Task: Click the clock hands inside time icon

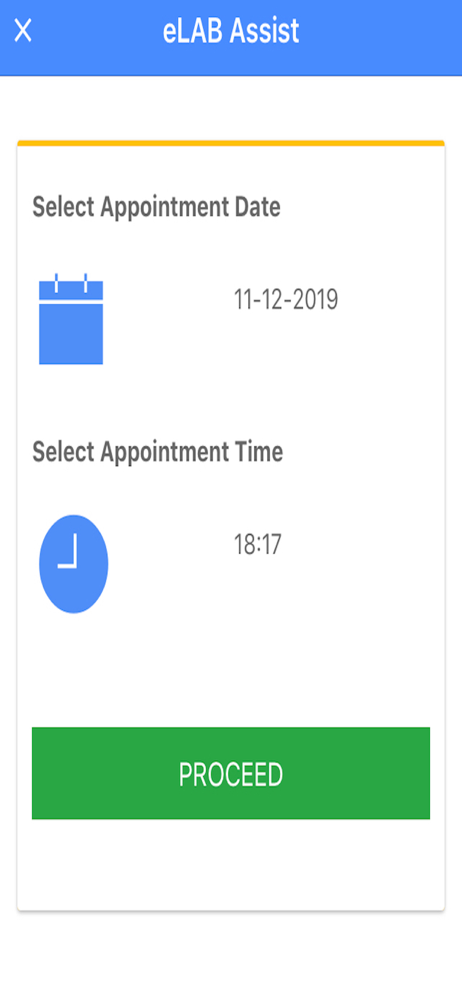Action: 68,552
